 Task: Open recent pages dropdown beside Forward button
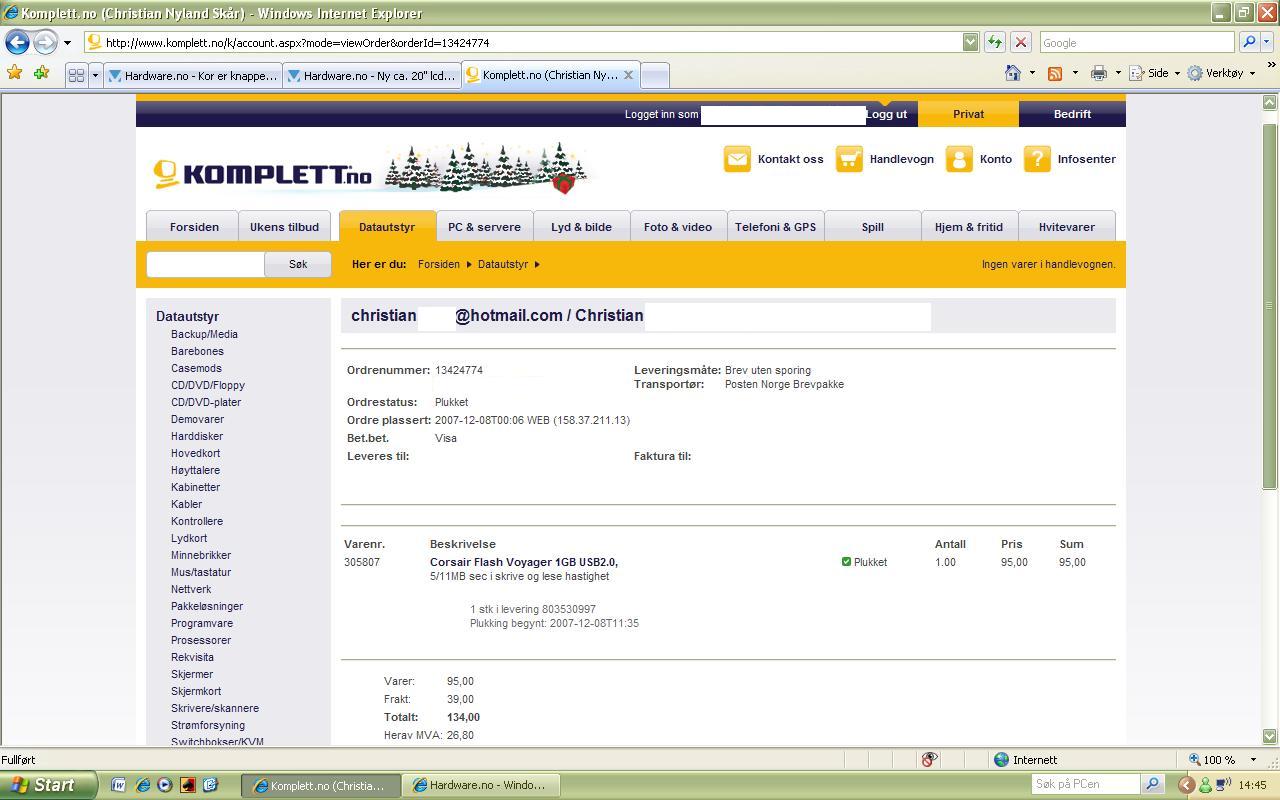(x=67, y=43)
